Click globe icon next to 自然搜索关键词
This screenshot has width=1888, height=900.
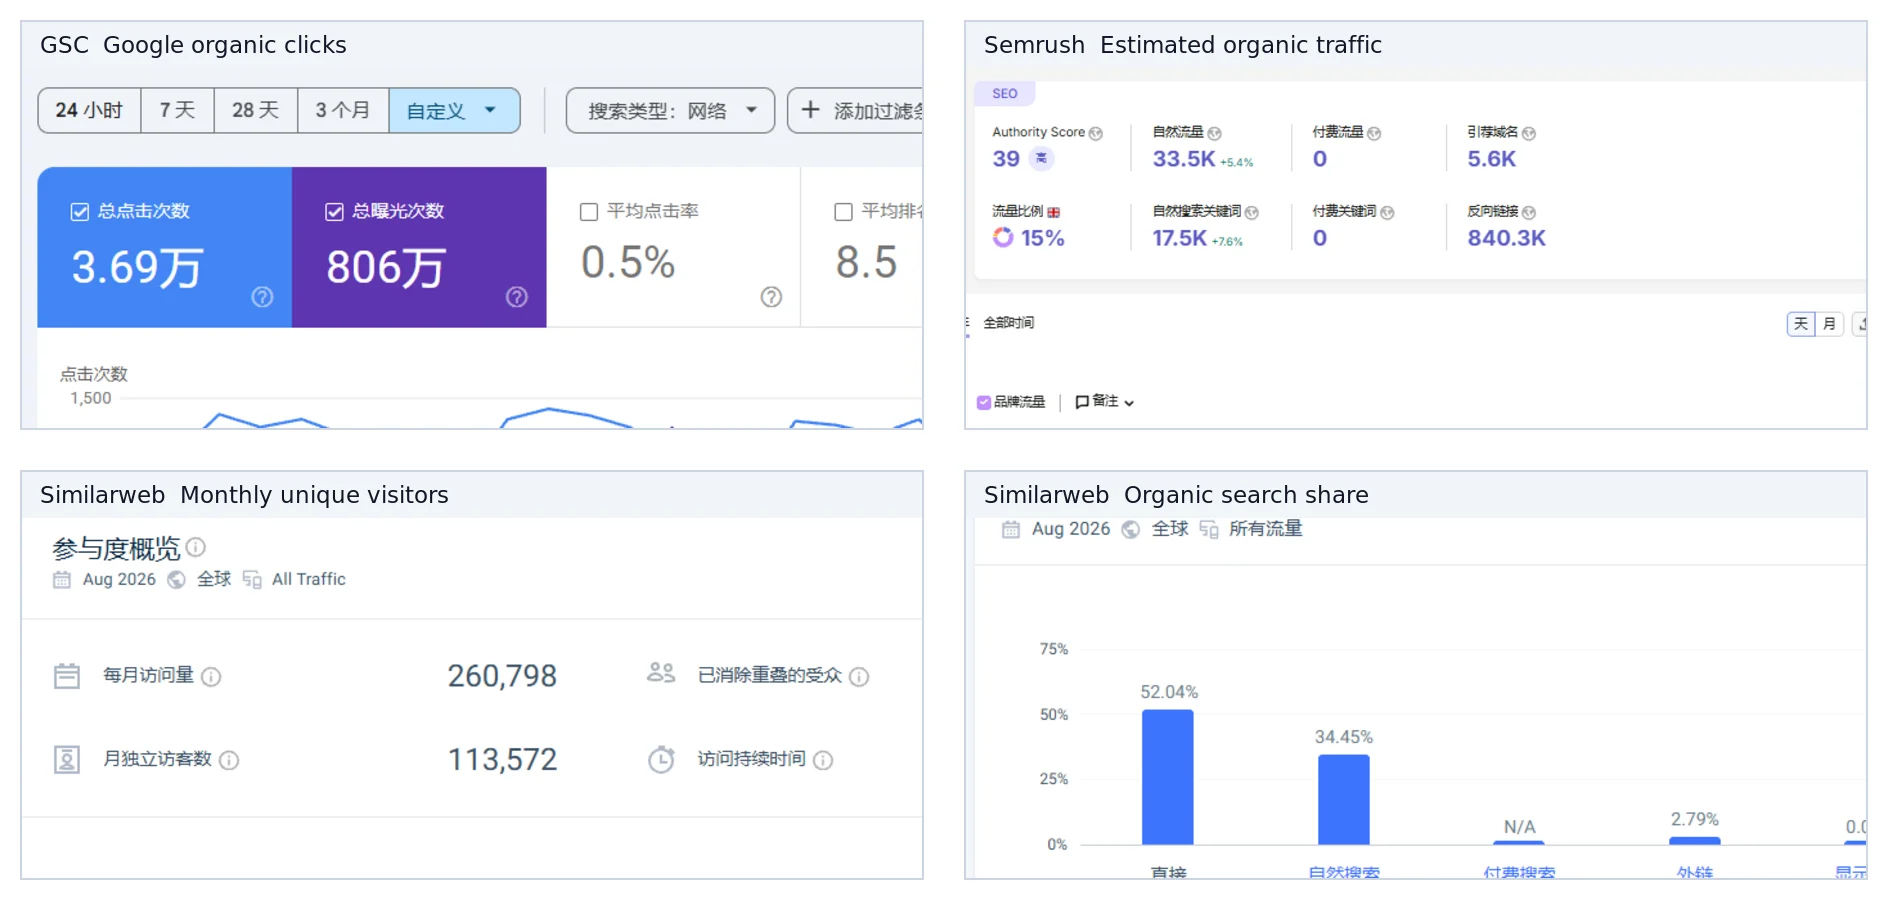point(1252,212)
